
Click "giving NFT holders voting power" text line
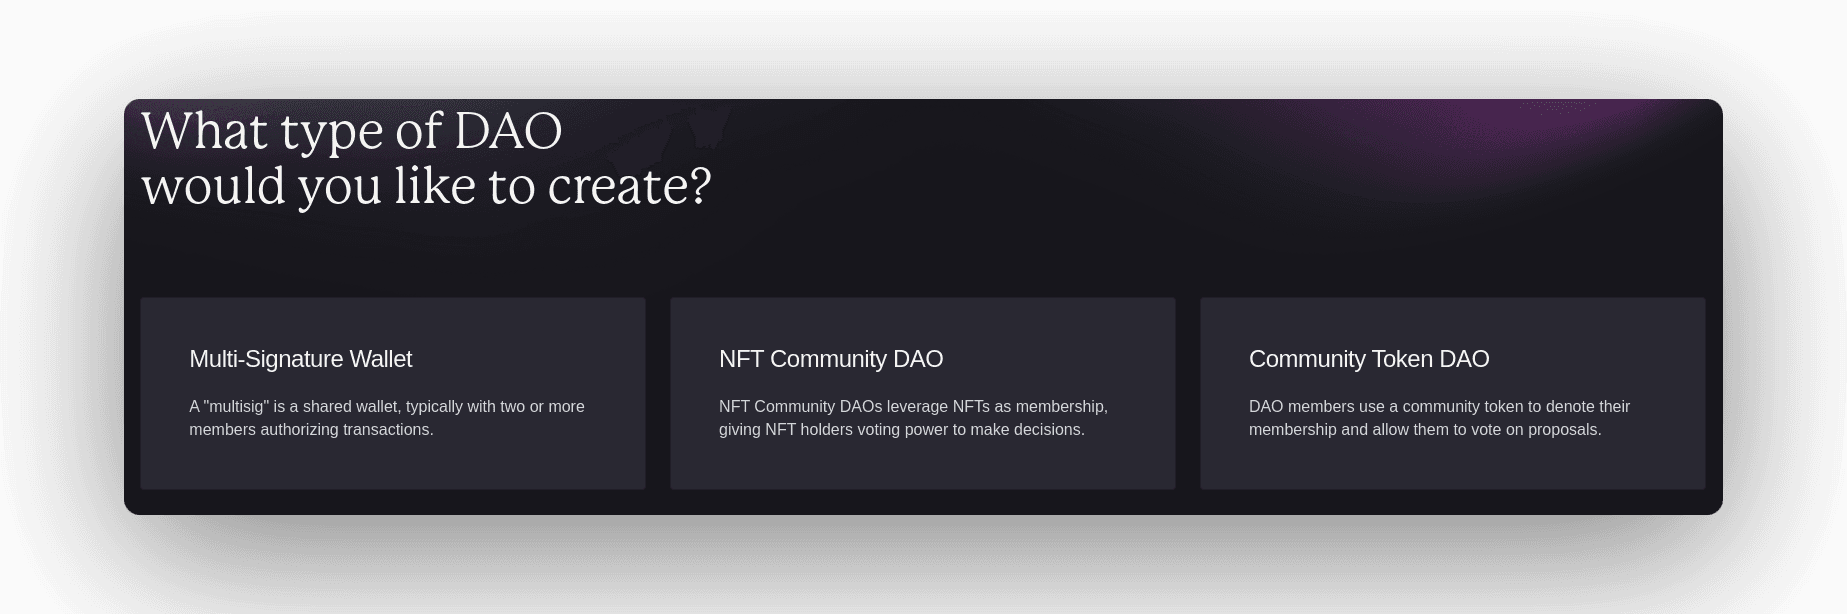click(x=901, y=430)
